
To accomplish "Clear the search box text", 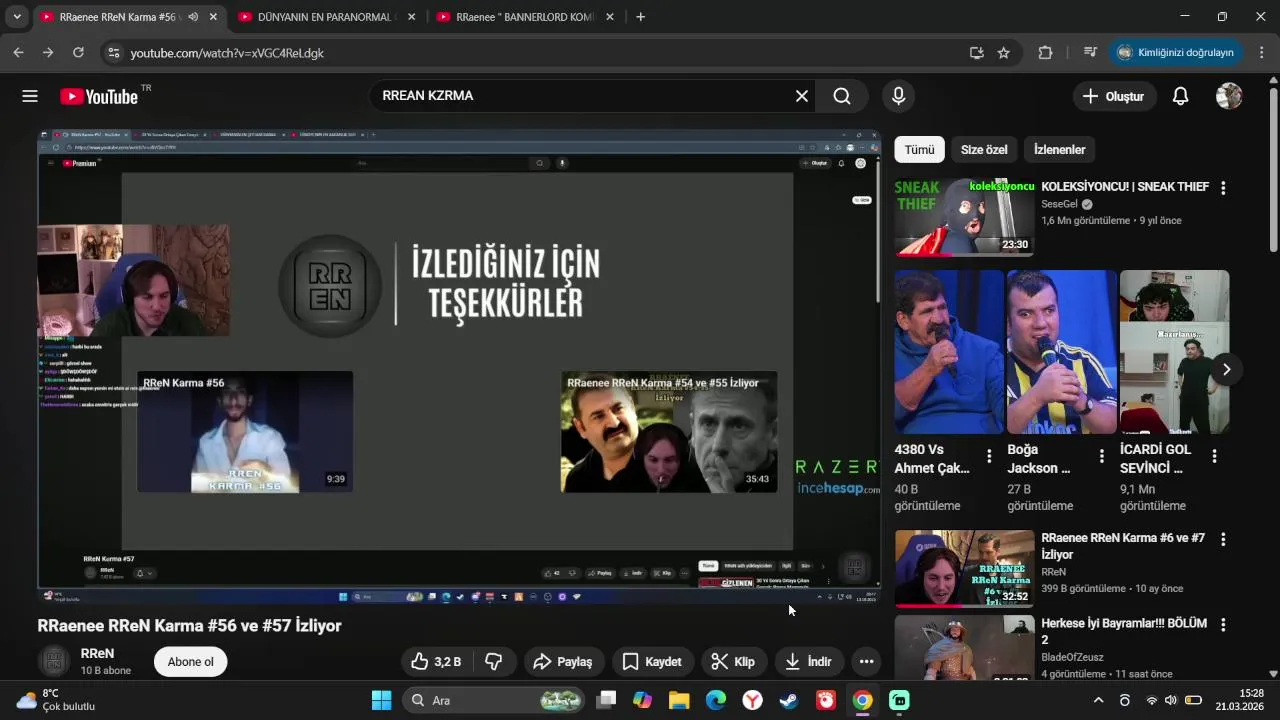I will pos(801,96).
